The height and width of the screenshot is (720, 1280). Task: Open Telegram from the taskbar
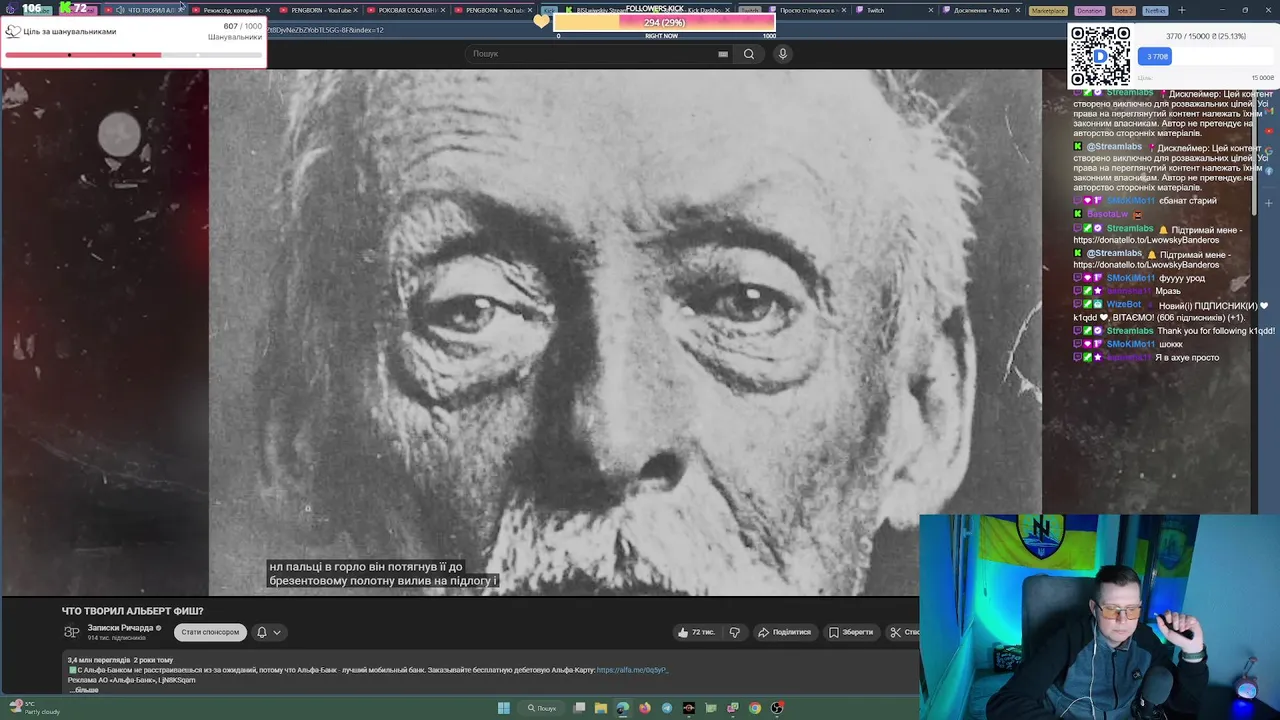click(x=667, y=708)
